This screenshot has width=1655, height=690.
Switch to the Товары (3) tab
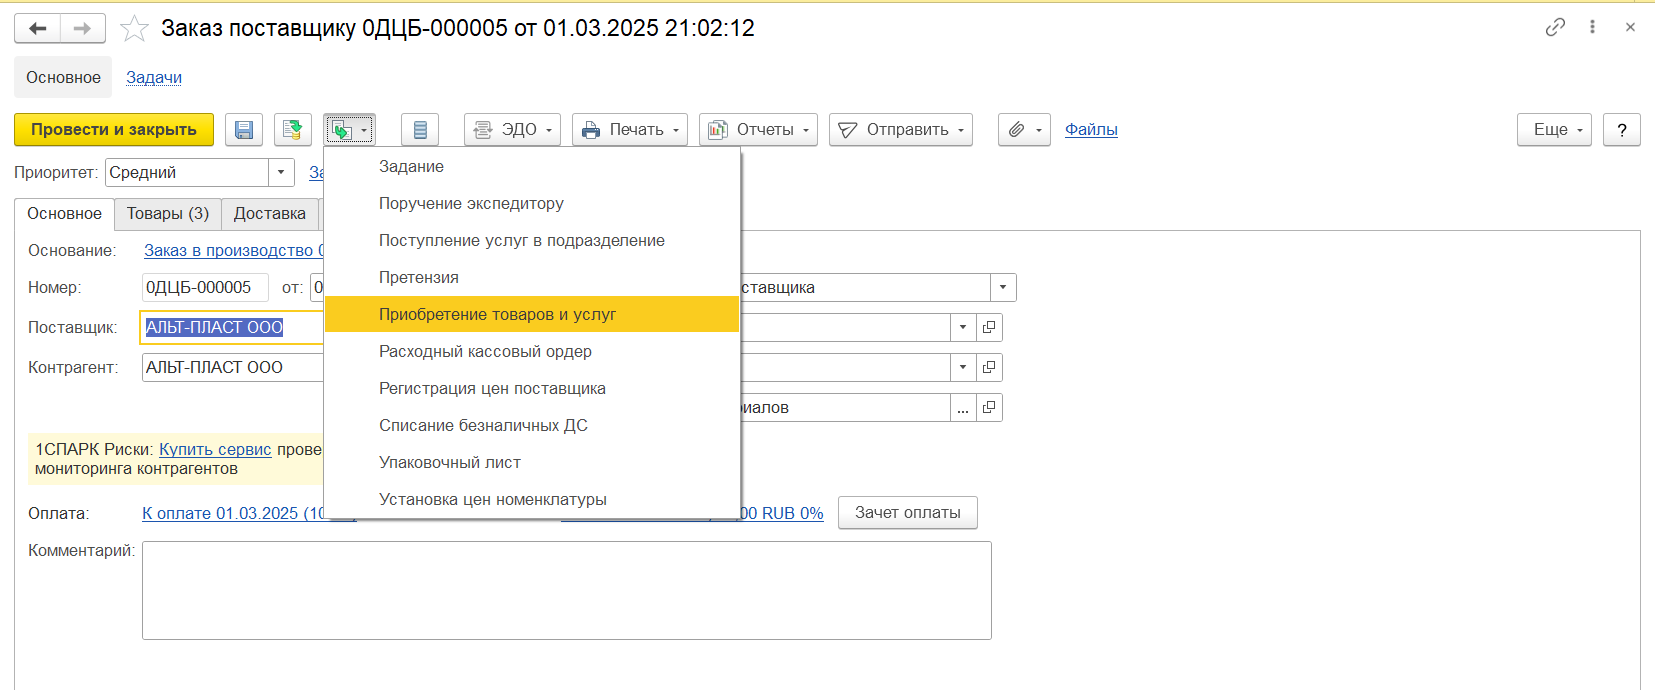167,214
